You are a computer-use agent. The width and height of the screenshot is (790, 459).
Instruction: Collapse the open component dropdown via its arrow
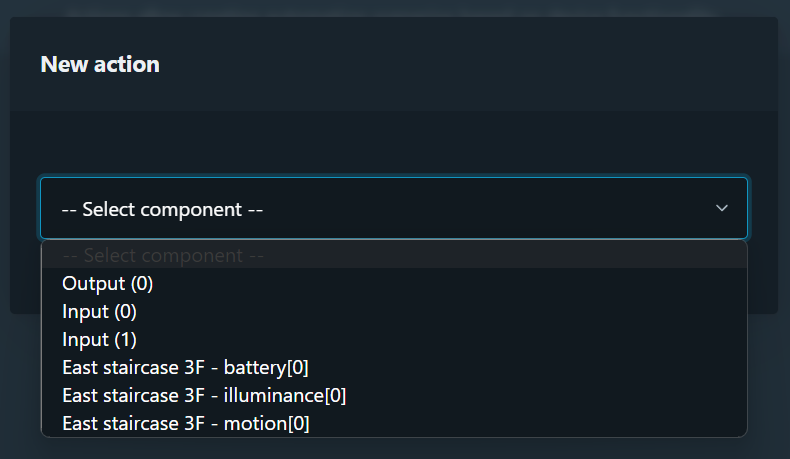pyautogui.click(x=722, y=208)
